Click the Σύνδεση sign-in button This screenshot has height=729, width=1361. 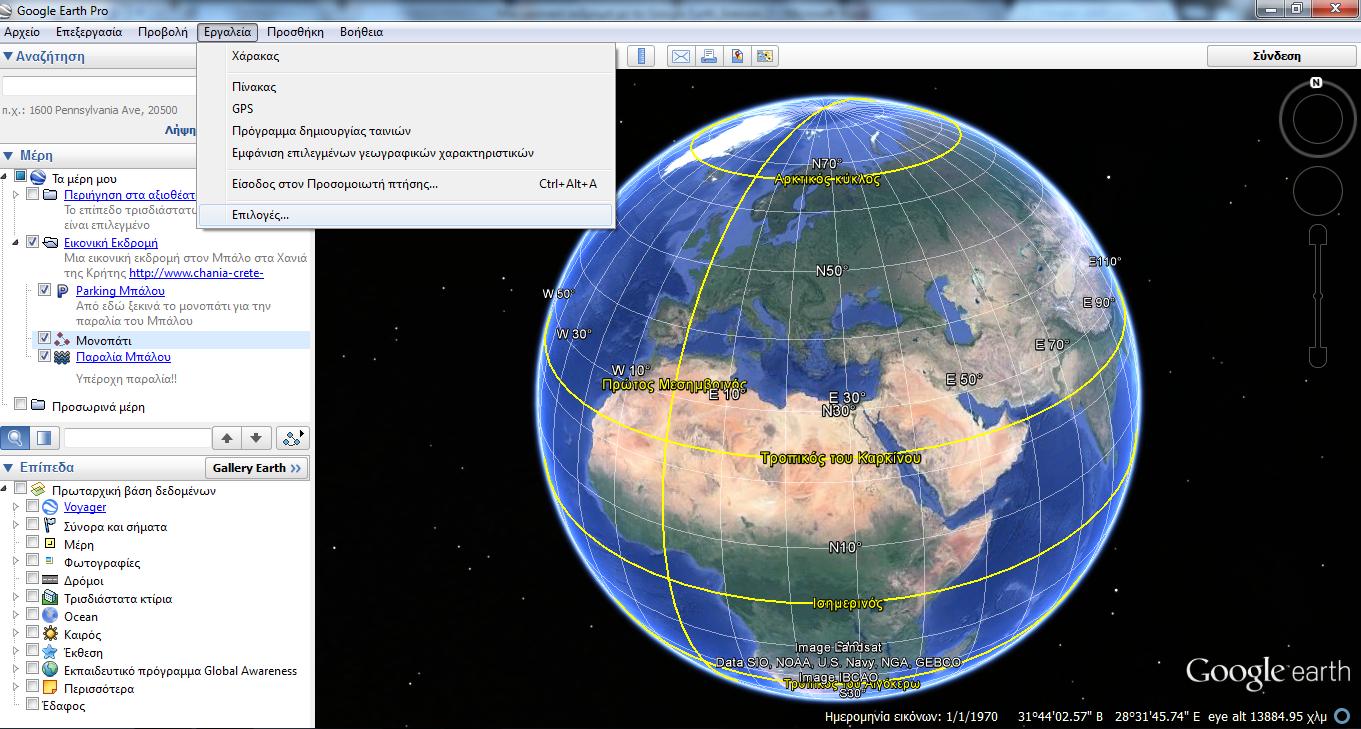(x=1277, y=56)
